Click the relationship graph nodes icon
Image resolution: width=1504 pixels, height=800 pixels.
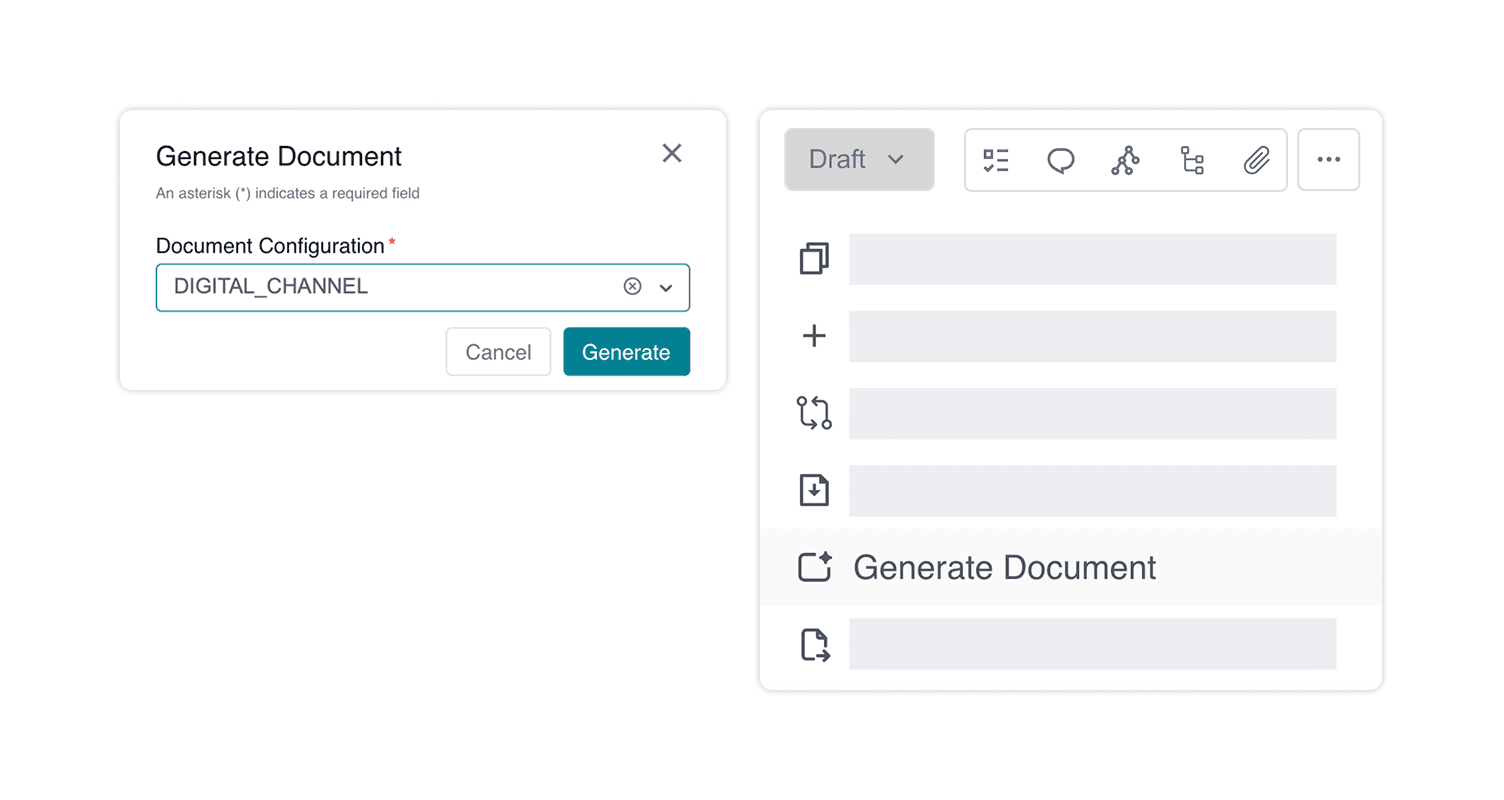[x=1125, y=160]
